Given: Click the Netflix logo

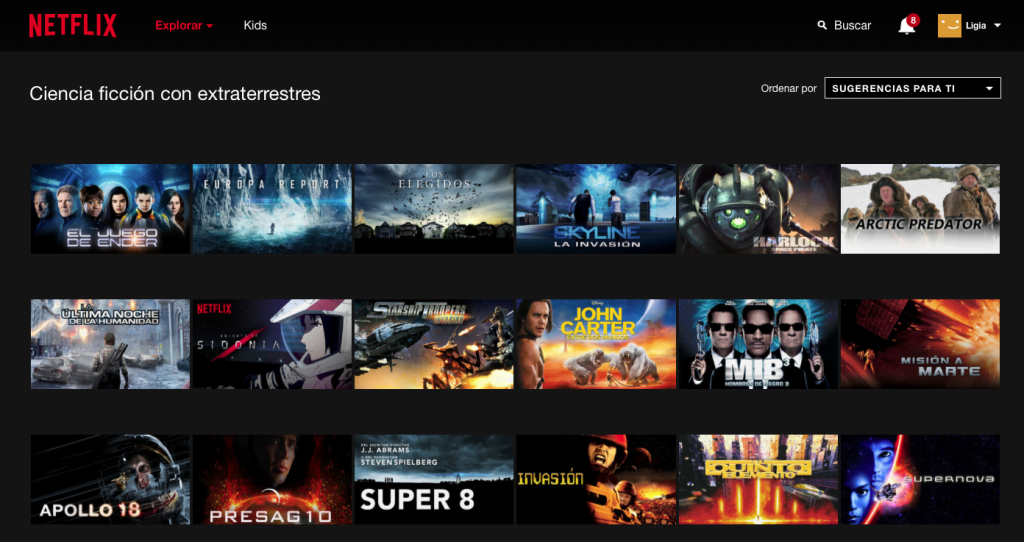Looking at the screenshot, I should click(x=72, y=25).
